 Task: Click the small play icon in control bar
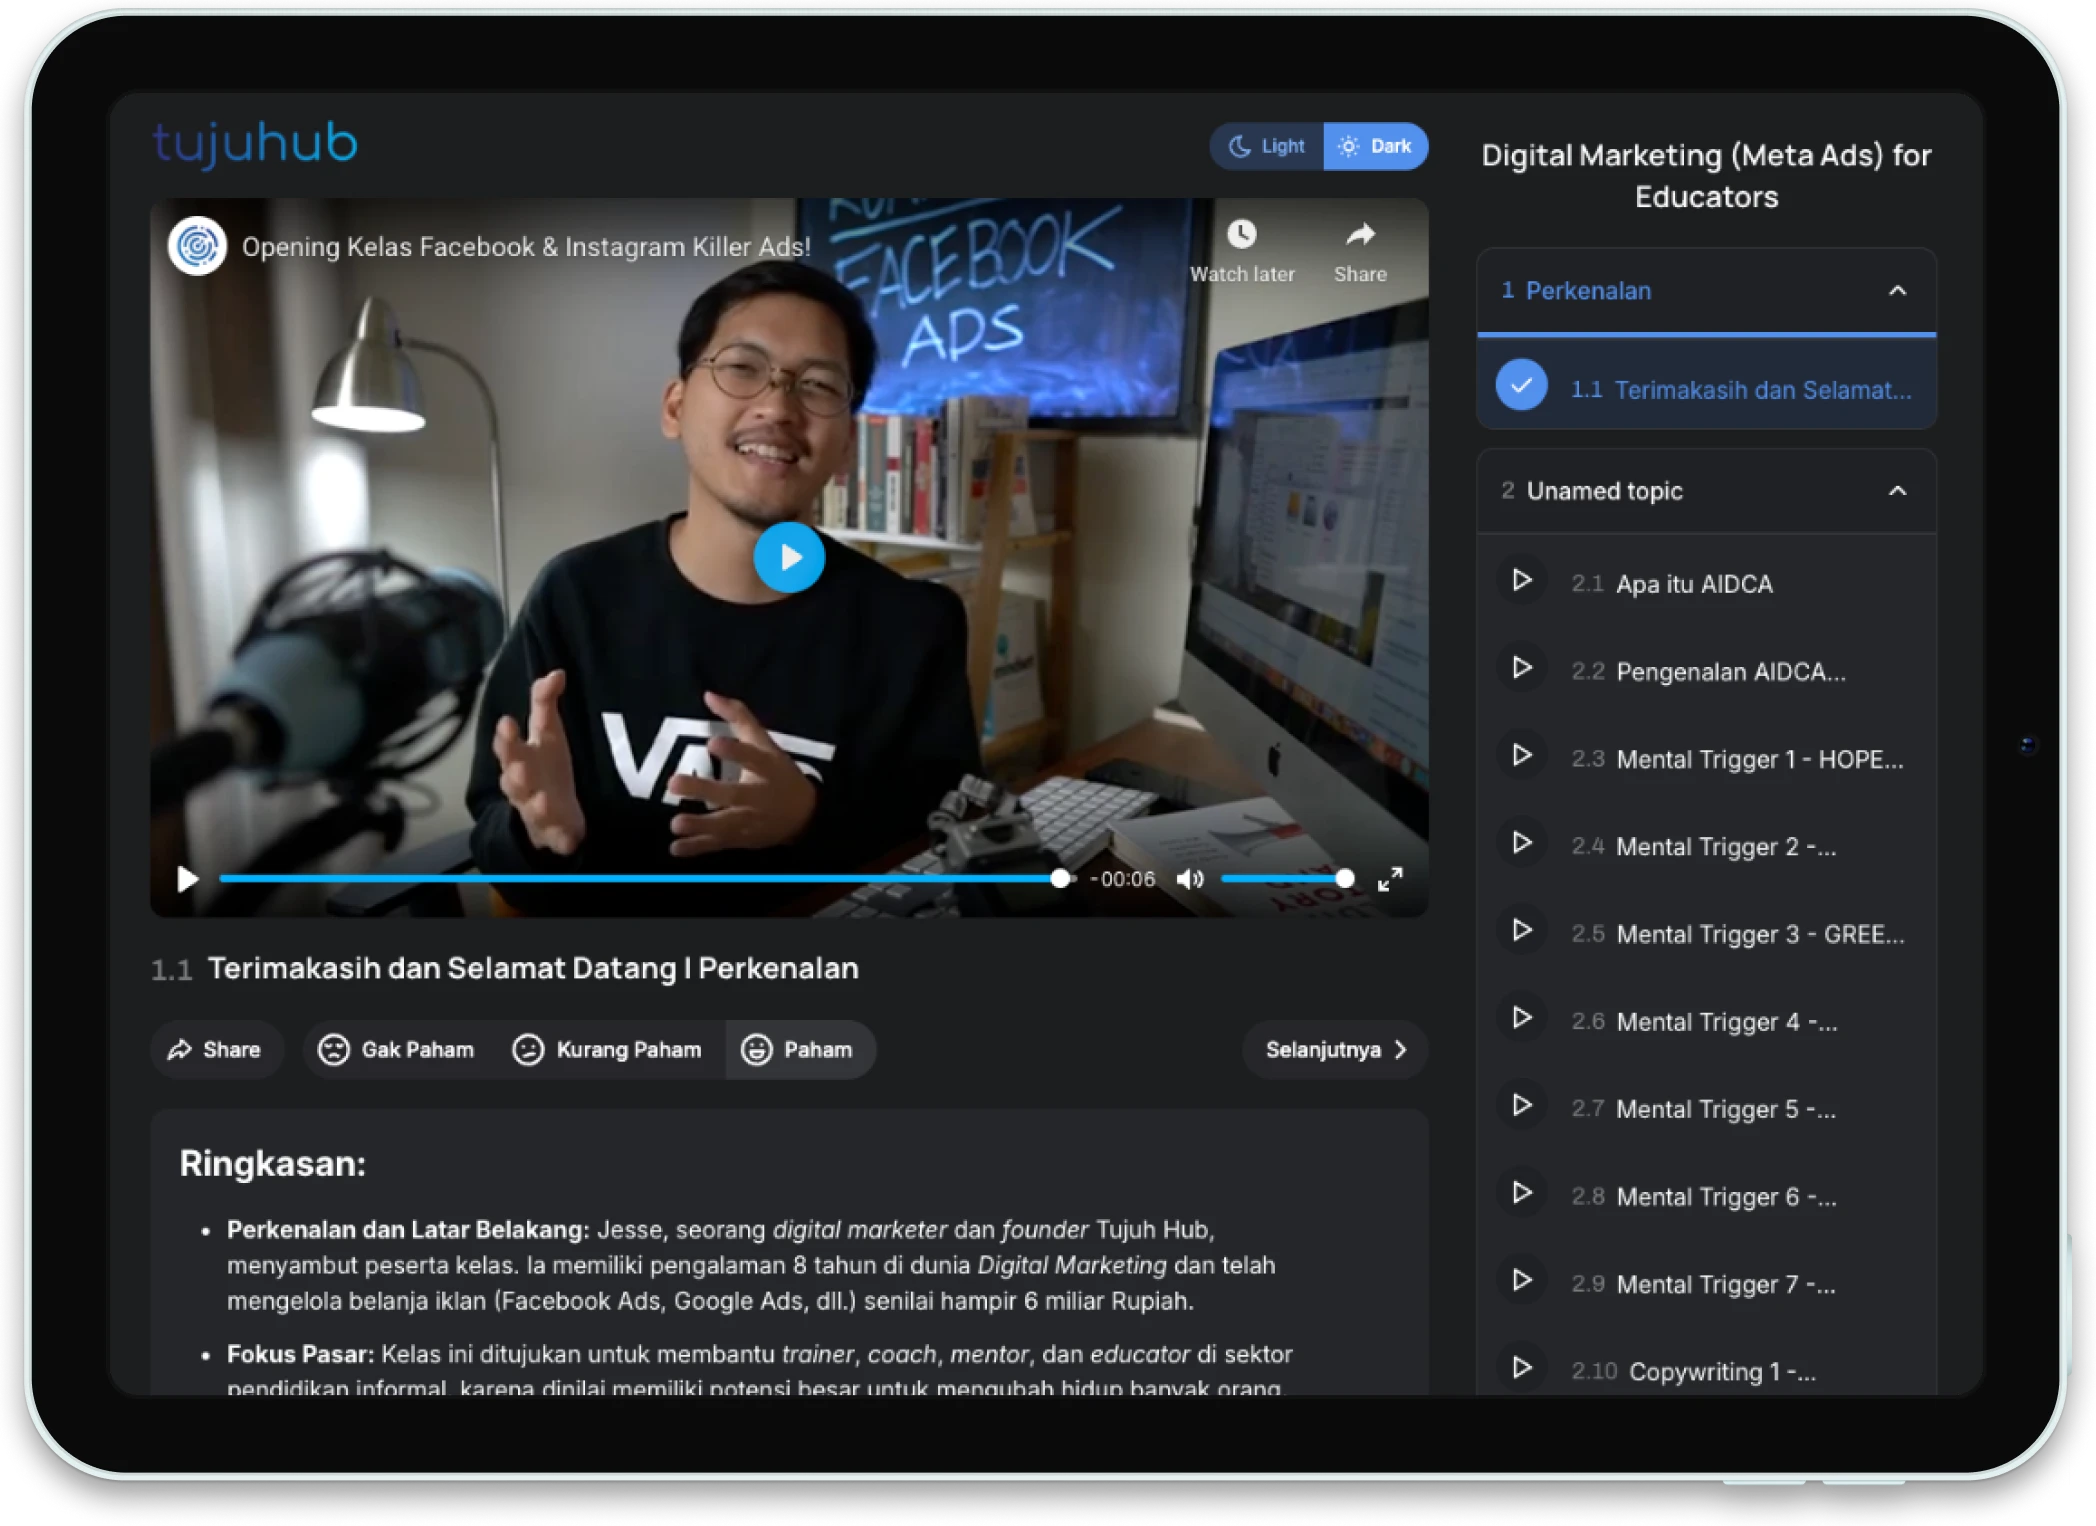pyautogui.click(x=187, y=879)
